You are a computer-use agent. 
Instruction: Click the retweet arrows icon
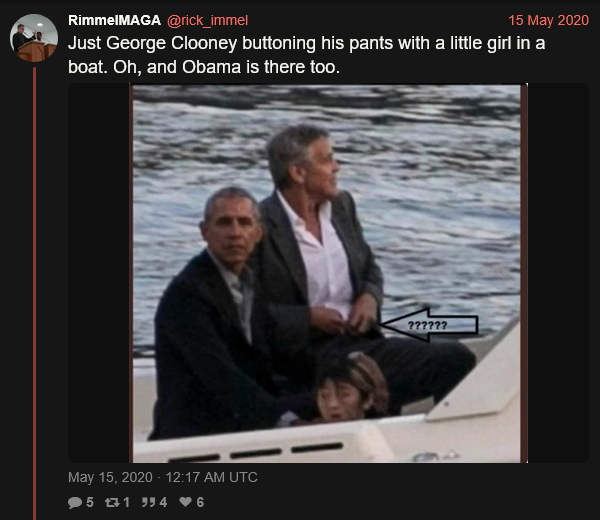pos(112,502)
